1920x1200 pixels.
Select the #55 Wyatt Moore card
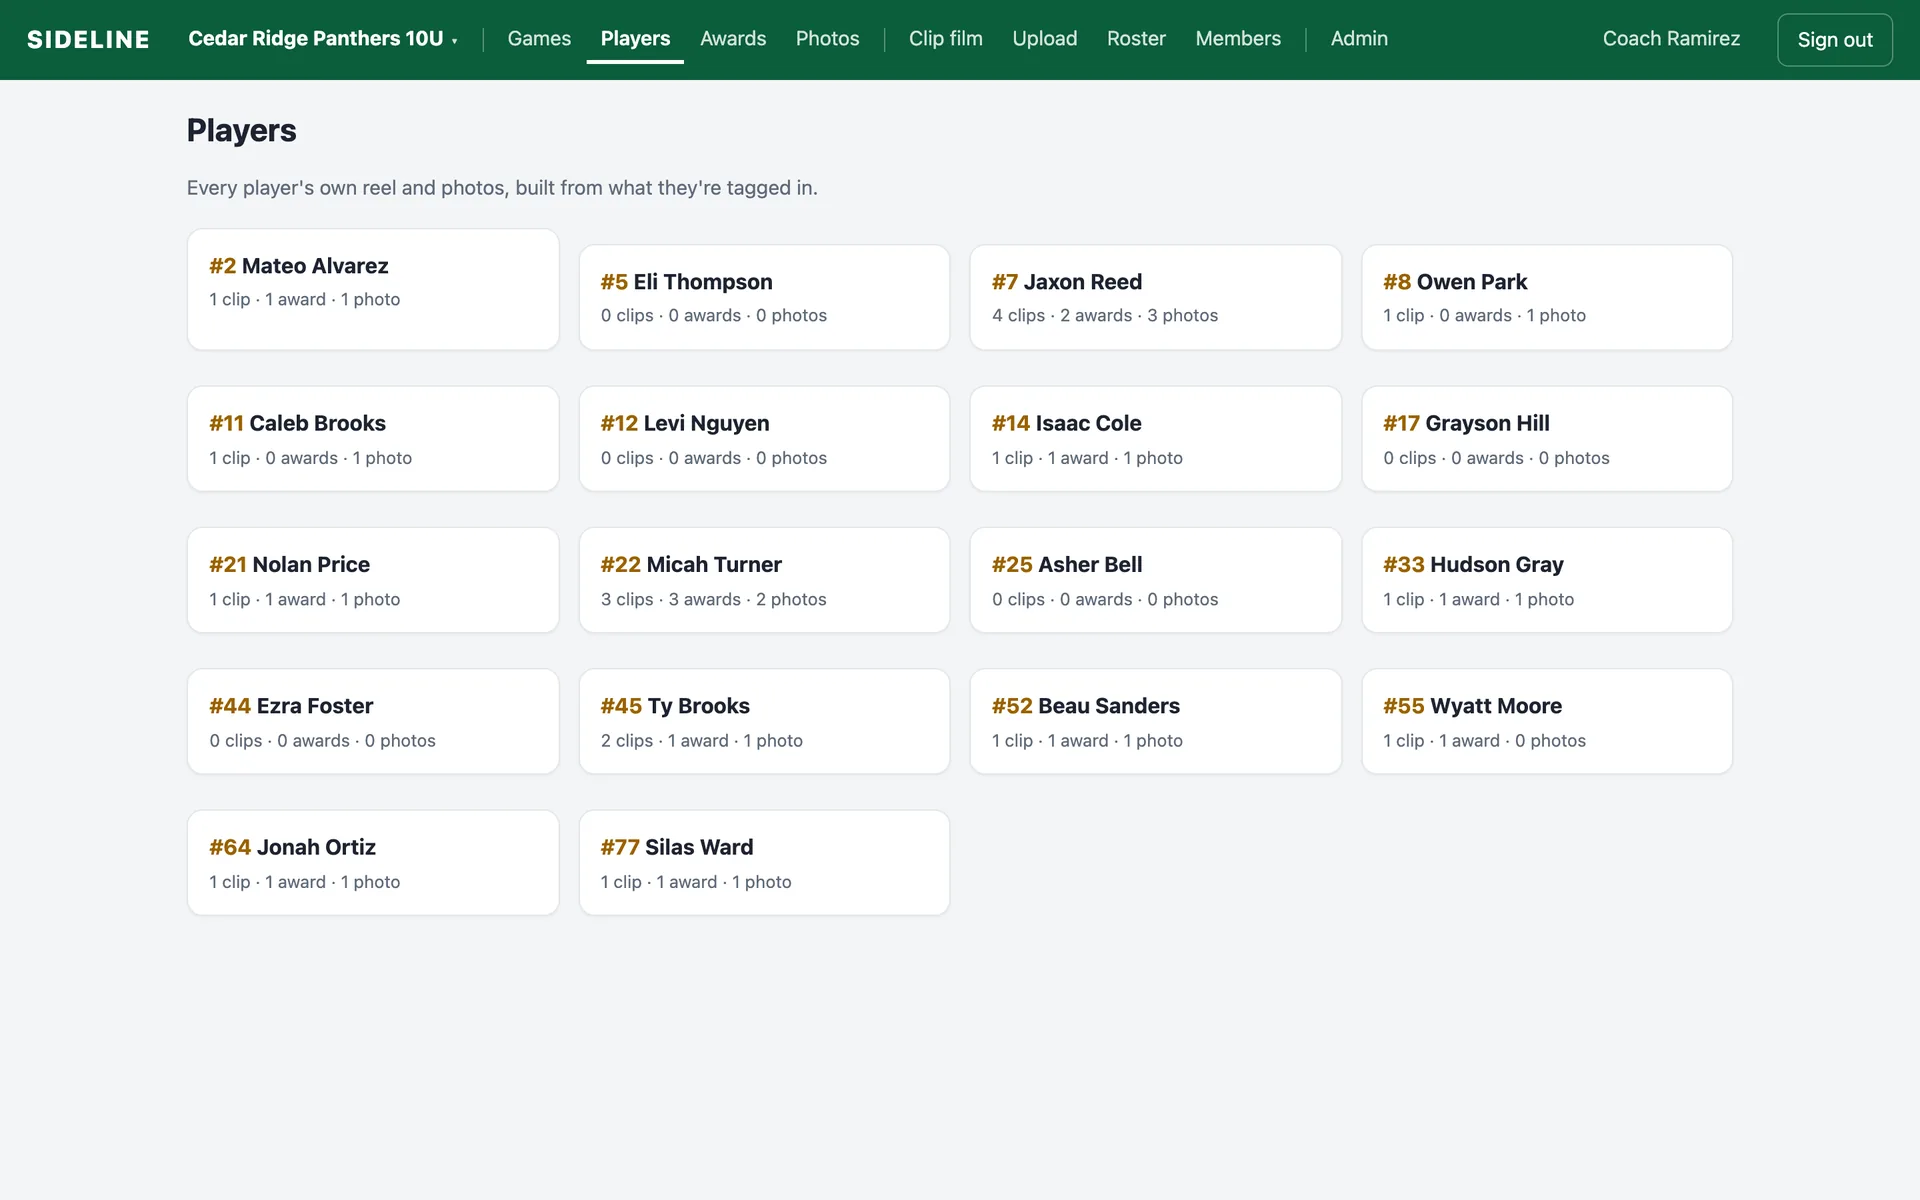tap(1547, 721)
